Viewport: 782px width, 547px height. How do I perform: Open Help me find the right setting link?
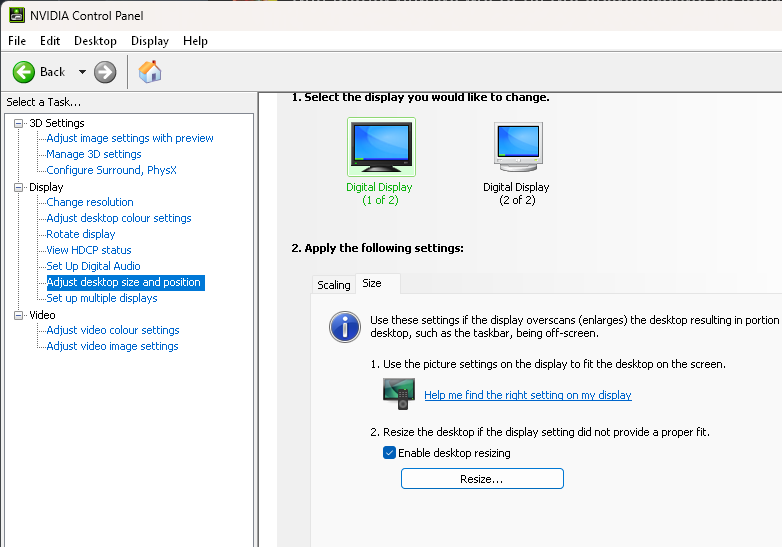528,395
